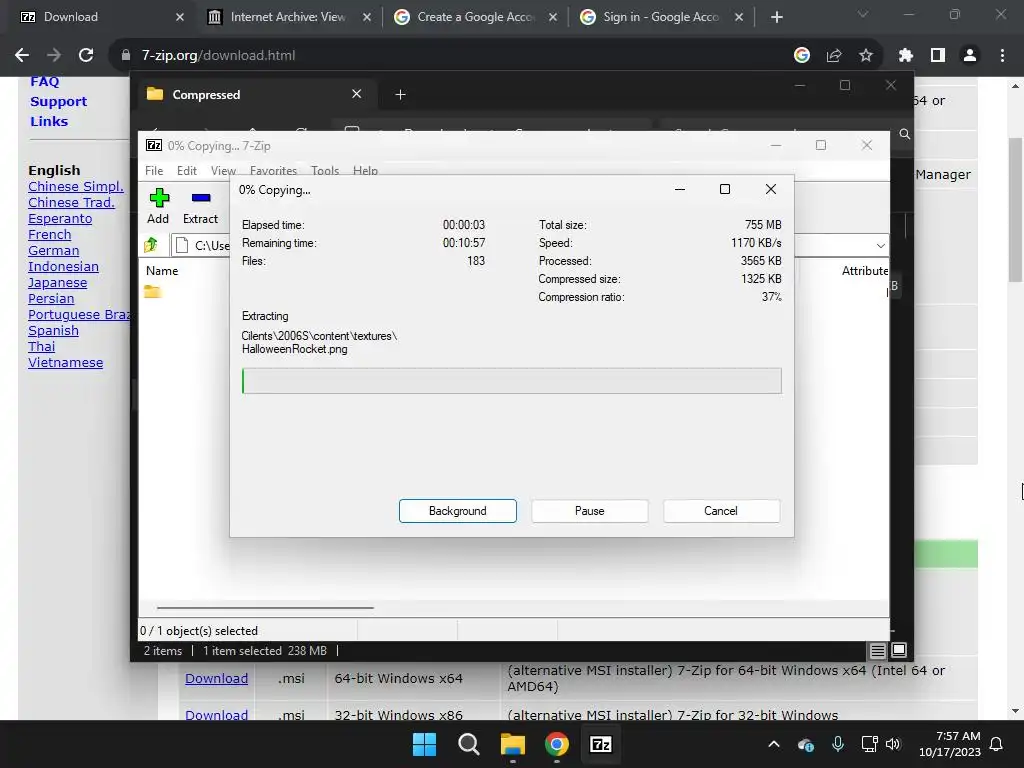
Task: Expand the 7-Zip address path dropdown
Action: (x=880, y=246)
